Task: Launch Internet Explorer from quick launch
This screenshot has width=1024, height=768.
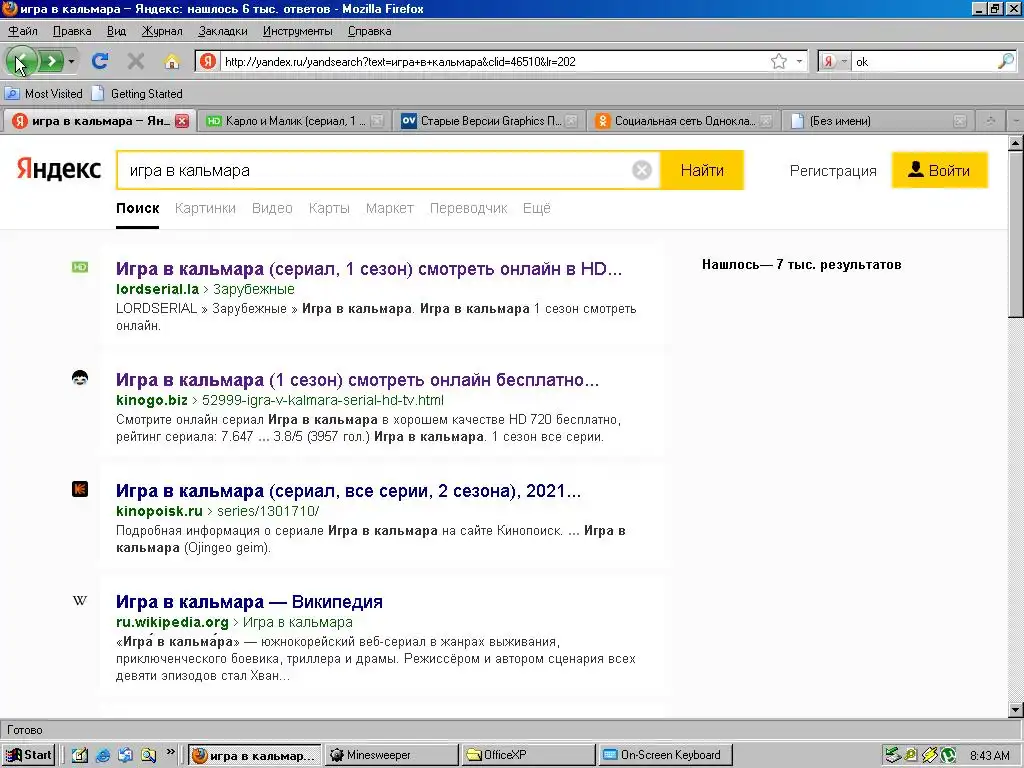Action: point(103,755)
